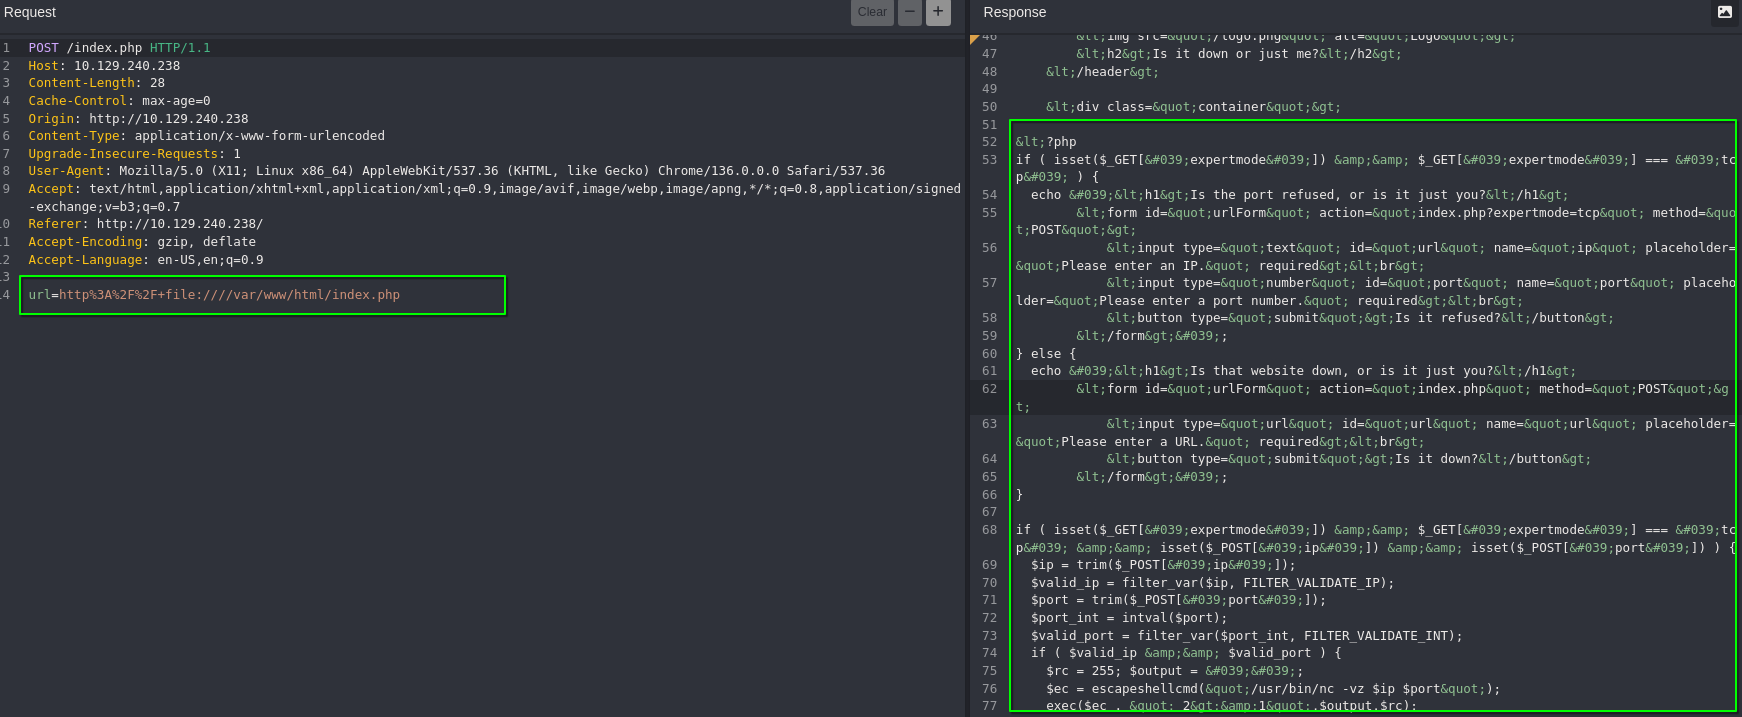Screen dimensions: 1742x717
Task: Click the input type text name ip line
Action: point(1376,257)
